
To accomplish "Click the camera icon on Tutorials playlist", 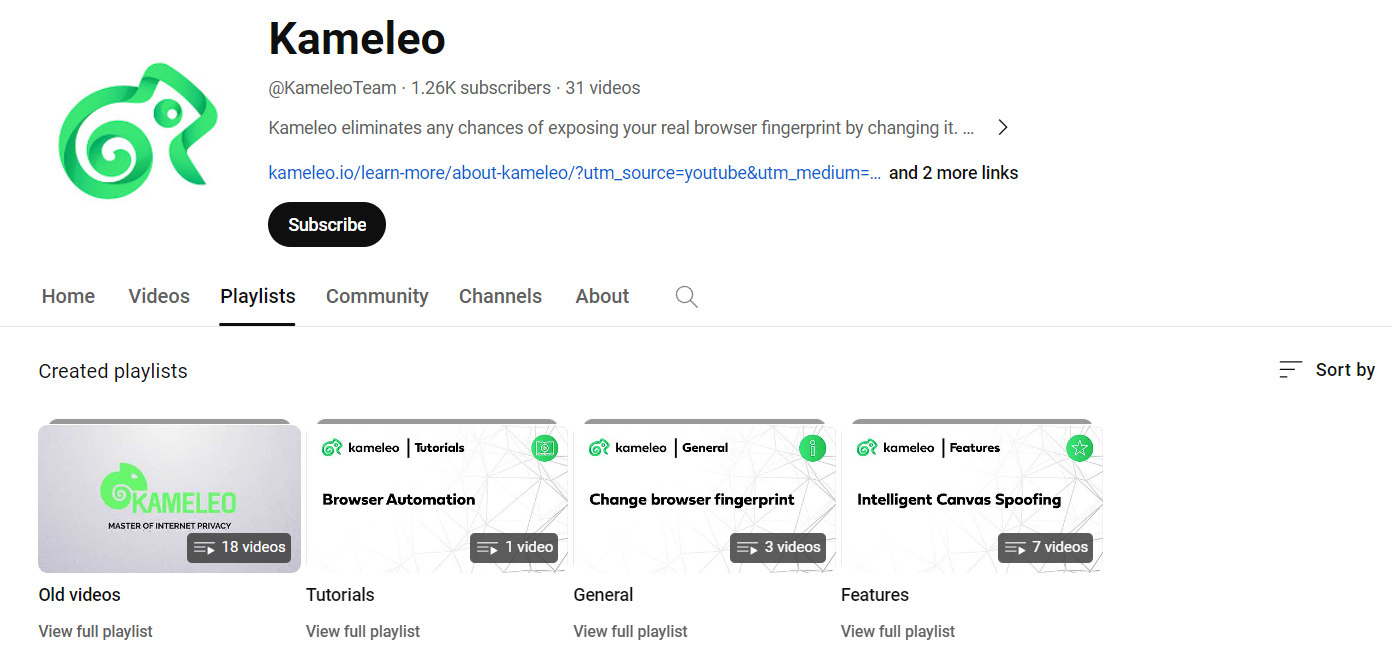I will [544, 448].
